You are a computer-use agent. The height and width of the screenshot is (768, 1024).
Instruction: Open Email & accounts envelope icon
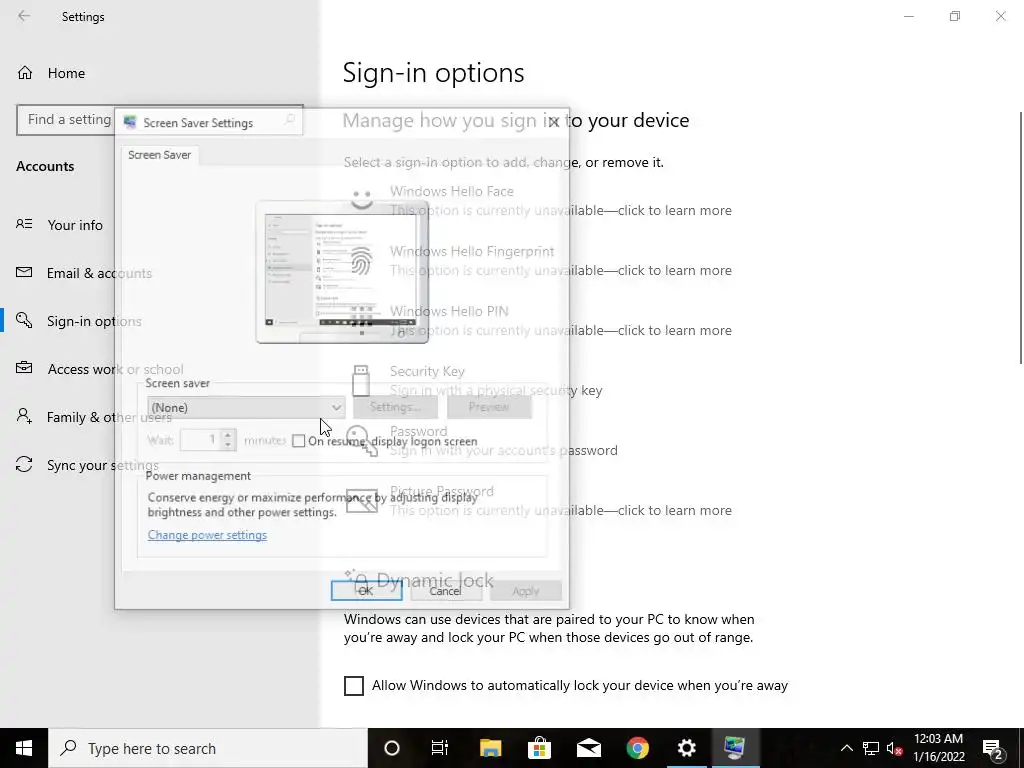tap(24, 272)
